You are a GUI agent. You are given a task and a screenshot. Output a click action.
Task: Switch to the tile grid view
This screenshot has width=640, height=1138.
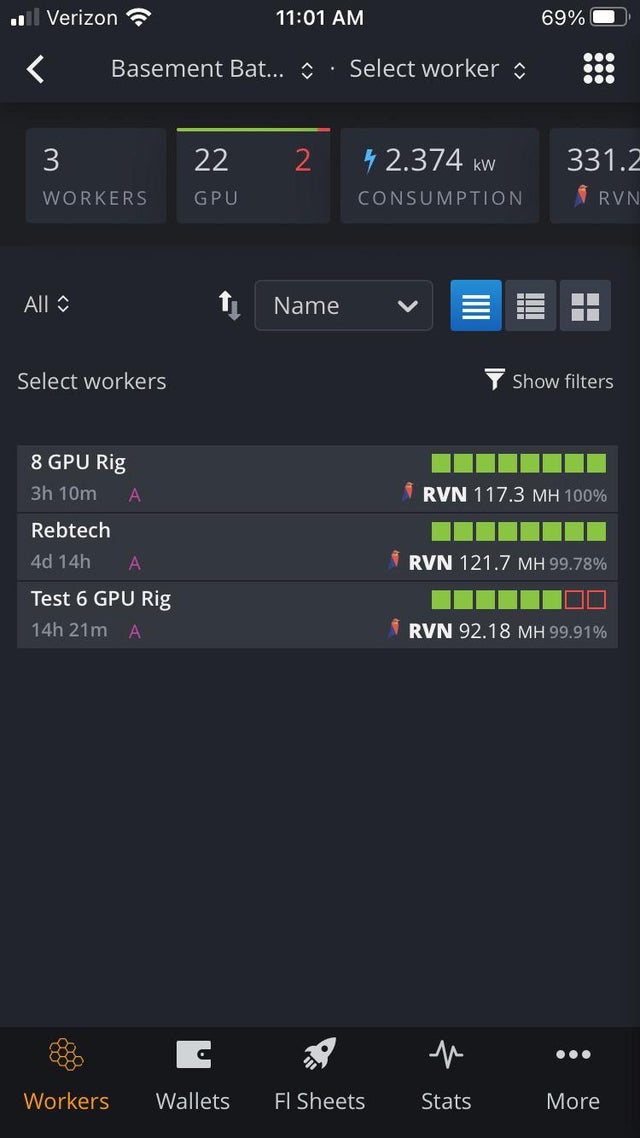[x=585, y=306]
